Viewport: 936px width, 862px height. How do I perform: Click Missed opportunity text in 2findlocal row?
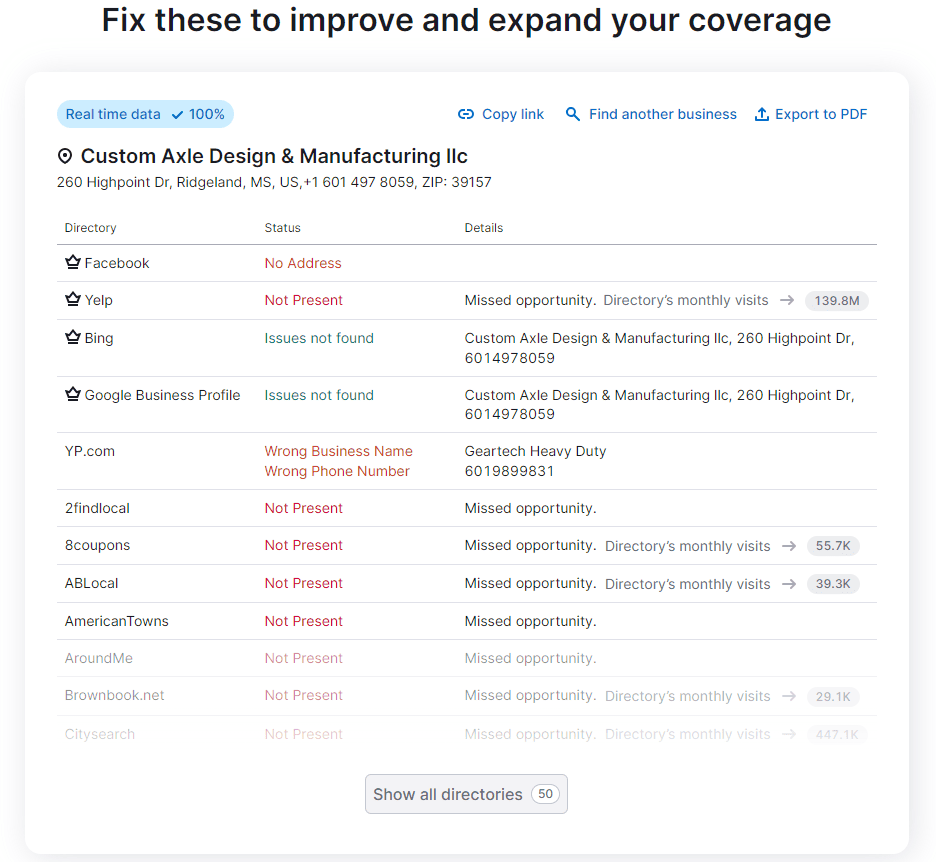pyautogui.click(x=530, y=508)
